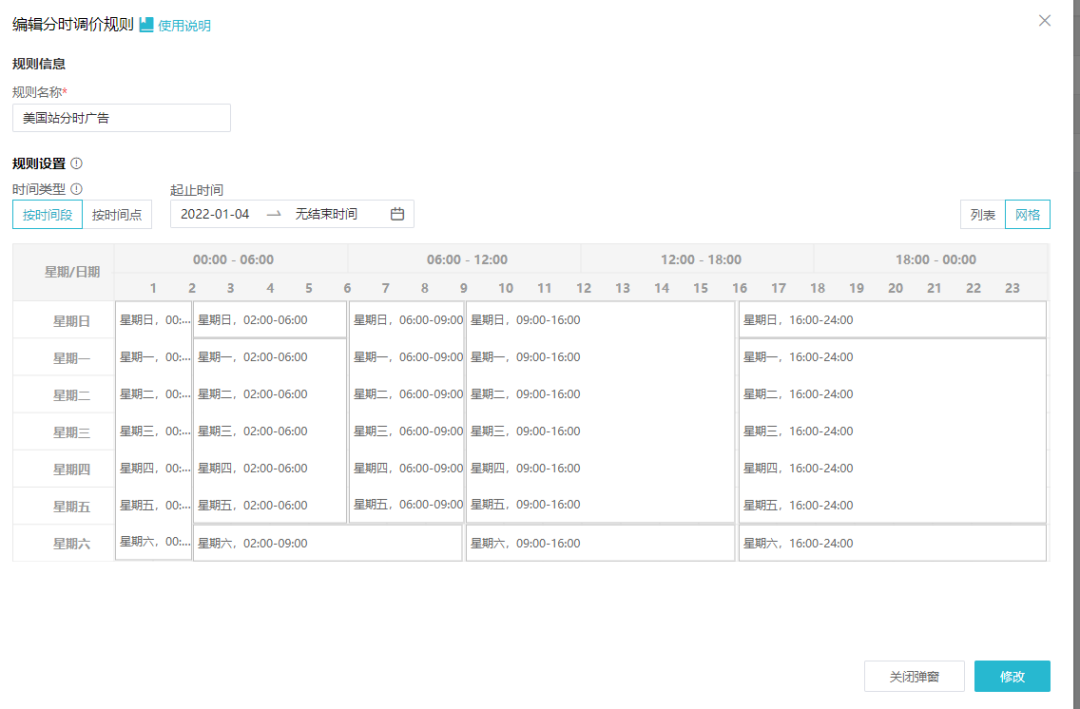Click the 关闭弹窗 button
Screen dimensions: 1080x709
(914, 676)
